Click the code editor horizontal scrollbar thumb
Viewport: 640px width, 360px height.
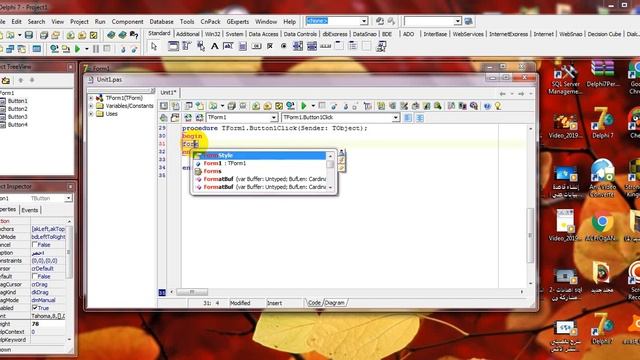coord(192,292)
